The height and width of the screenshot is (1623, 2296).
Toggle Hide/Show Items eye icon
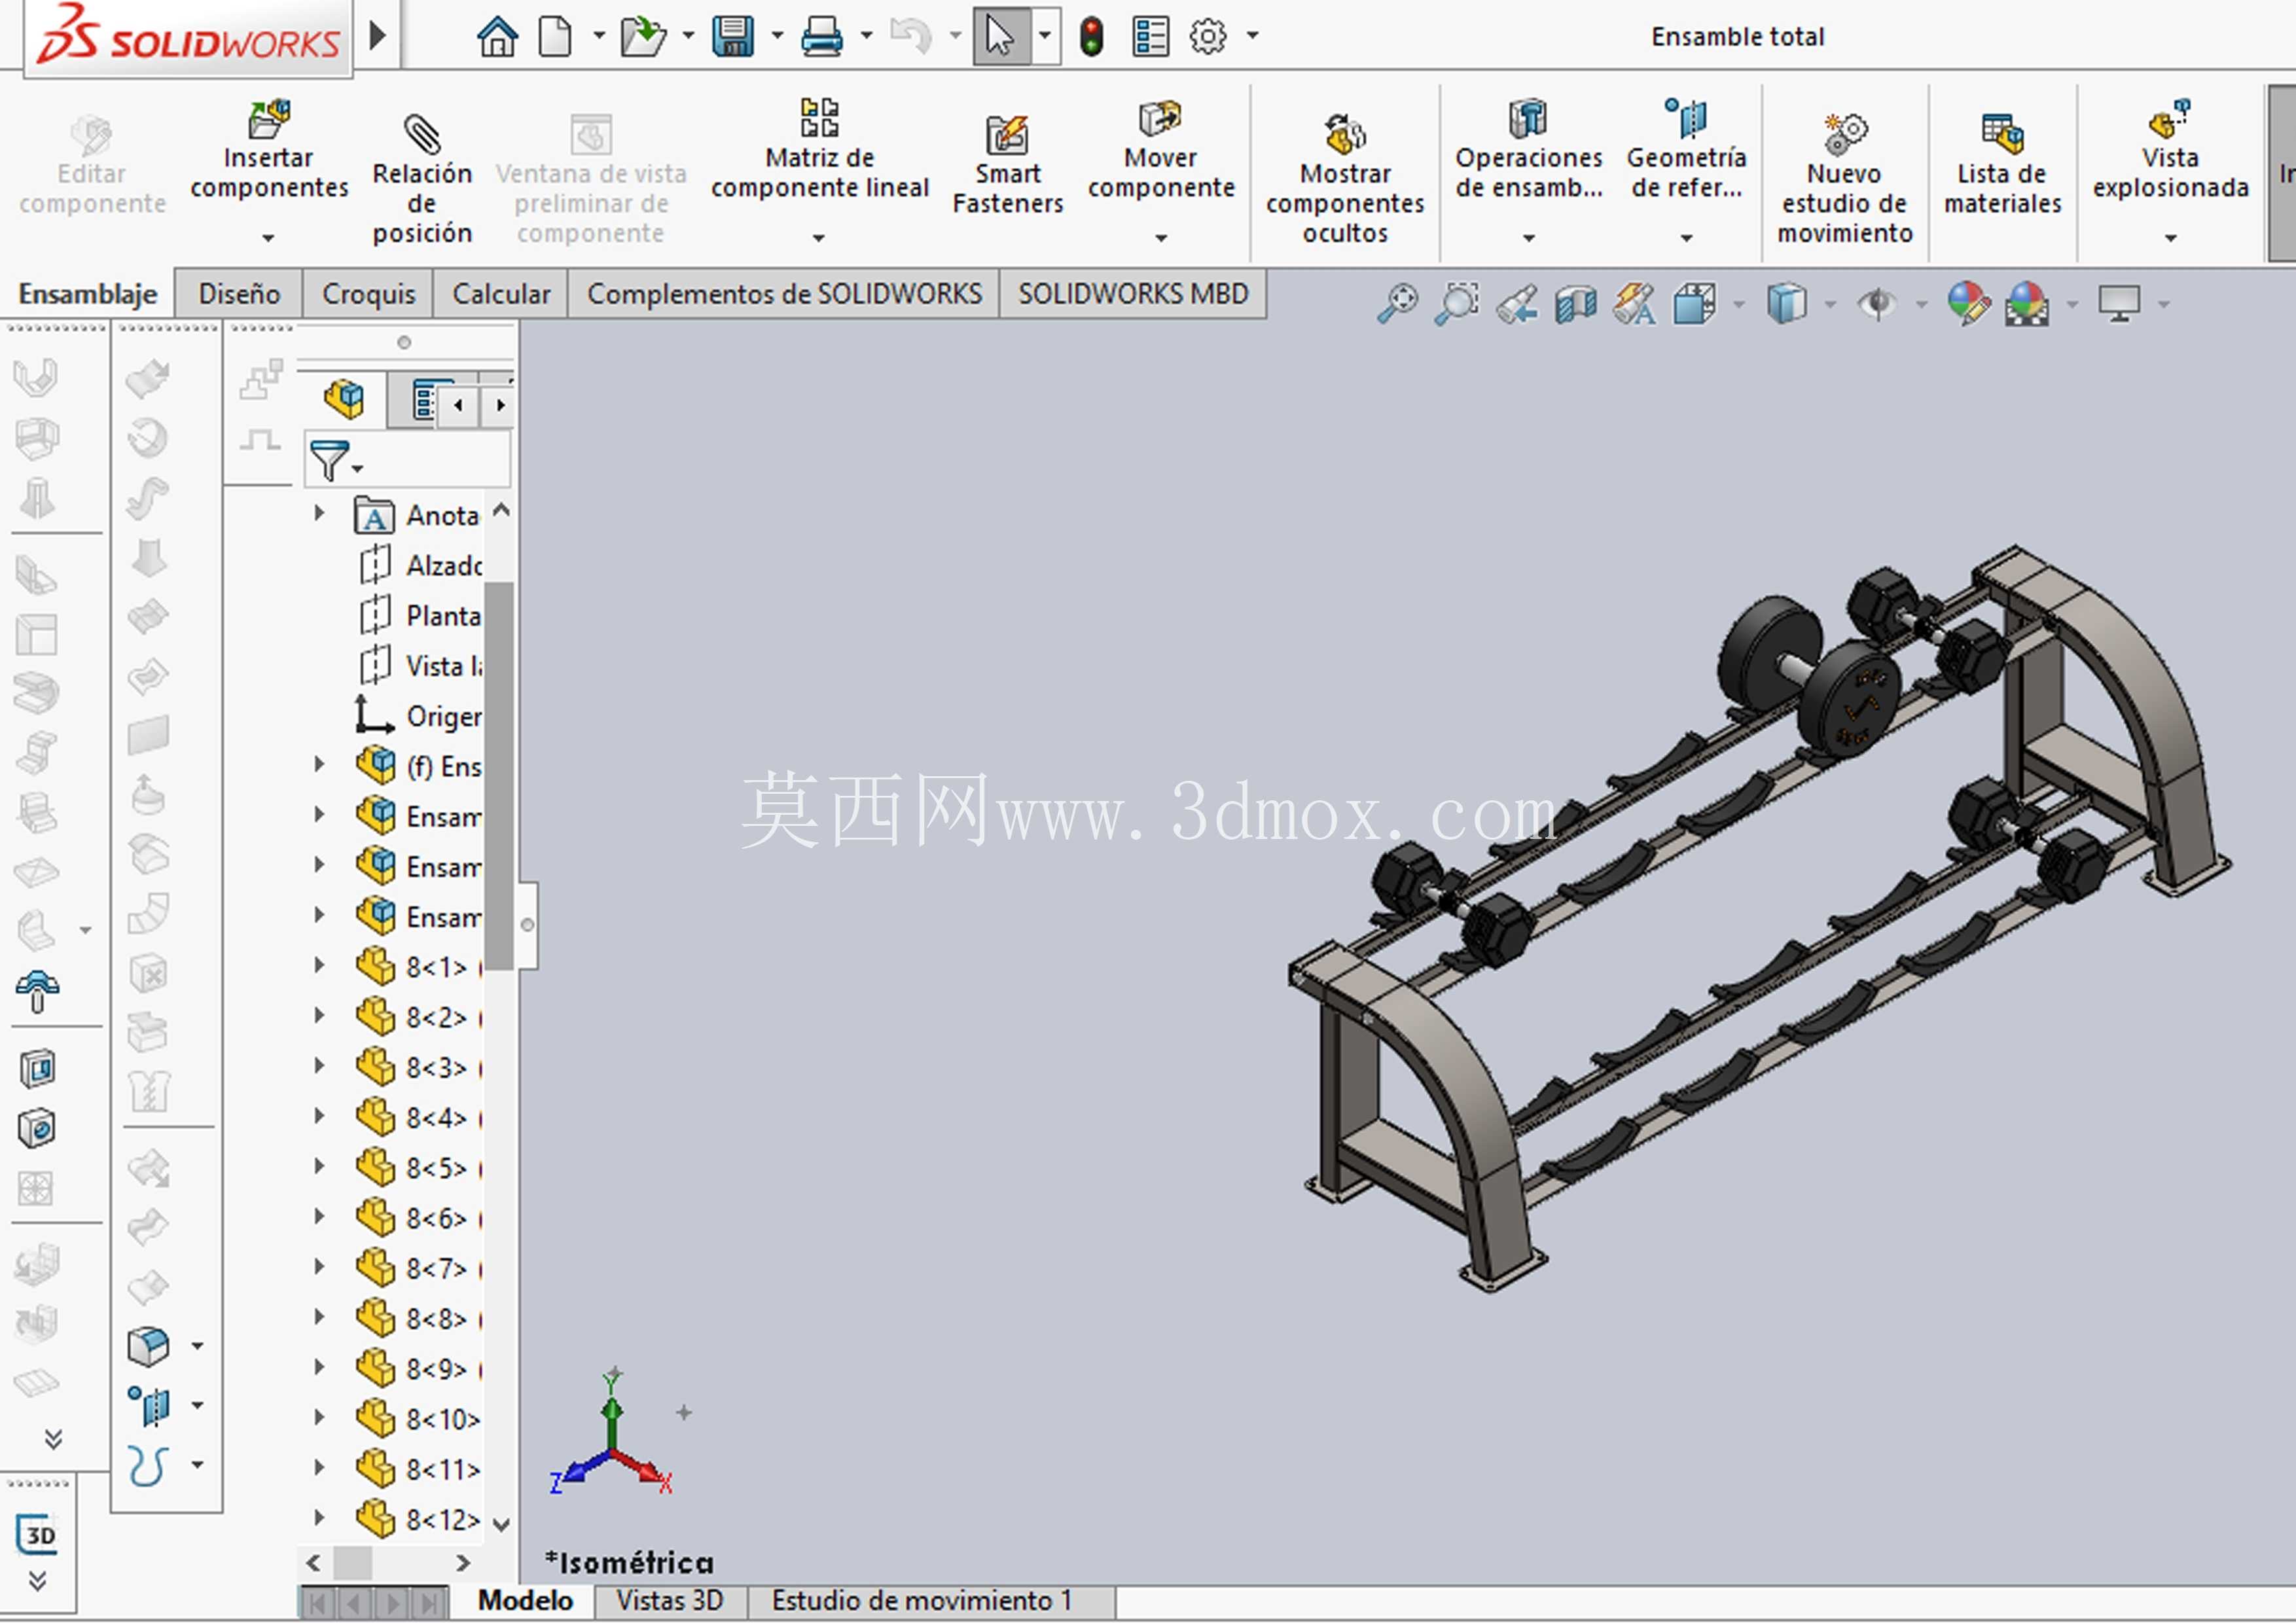click(1877, 304)
